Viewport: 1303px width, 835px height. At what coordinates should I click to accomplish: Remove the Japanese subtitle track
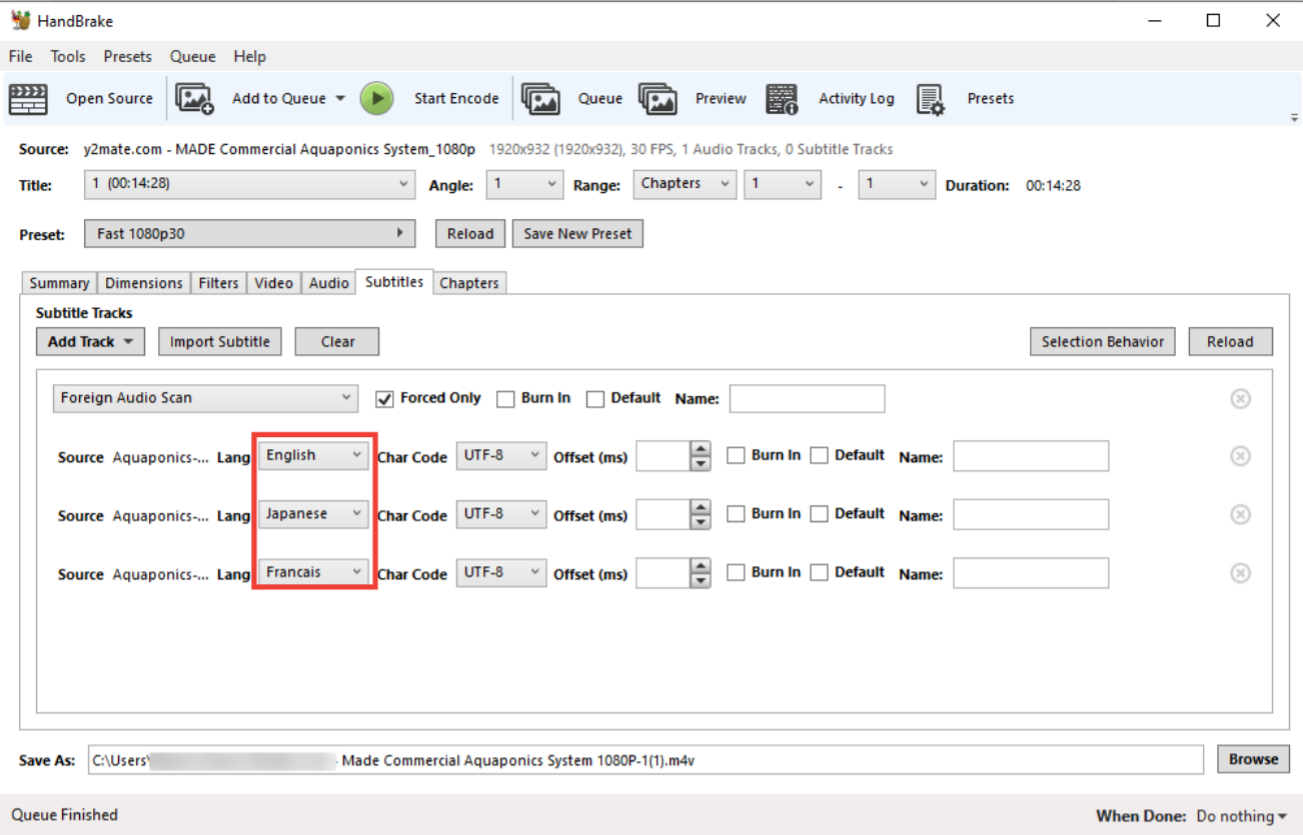click(1240, 514)
